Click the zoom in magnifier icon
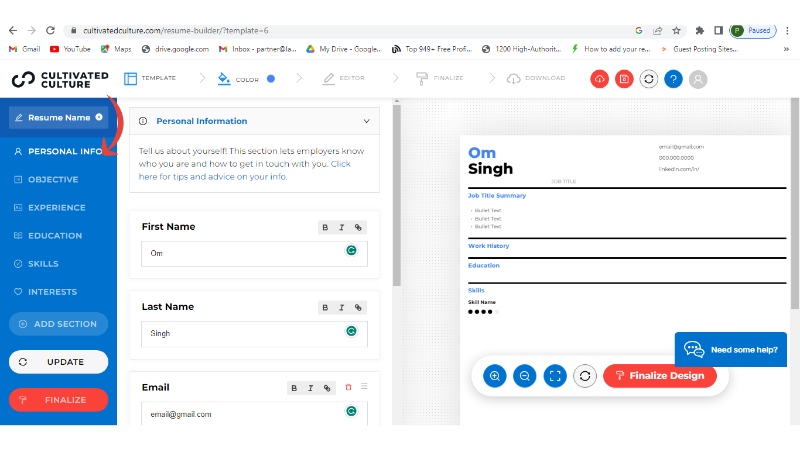The width and height of the screenshot is (800, 449). click(494, 376)
